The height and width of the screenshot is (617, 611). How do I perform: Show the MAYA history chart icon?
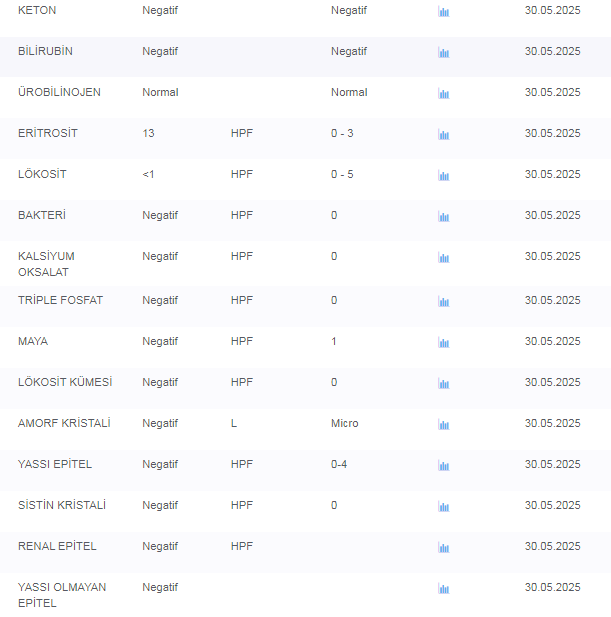pyautogui.click(x=443, y=343)
